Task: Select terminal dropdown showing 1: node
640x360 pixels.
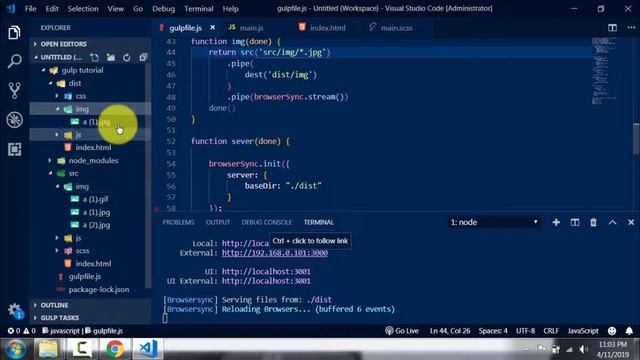Action: pos(494,222)
